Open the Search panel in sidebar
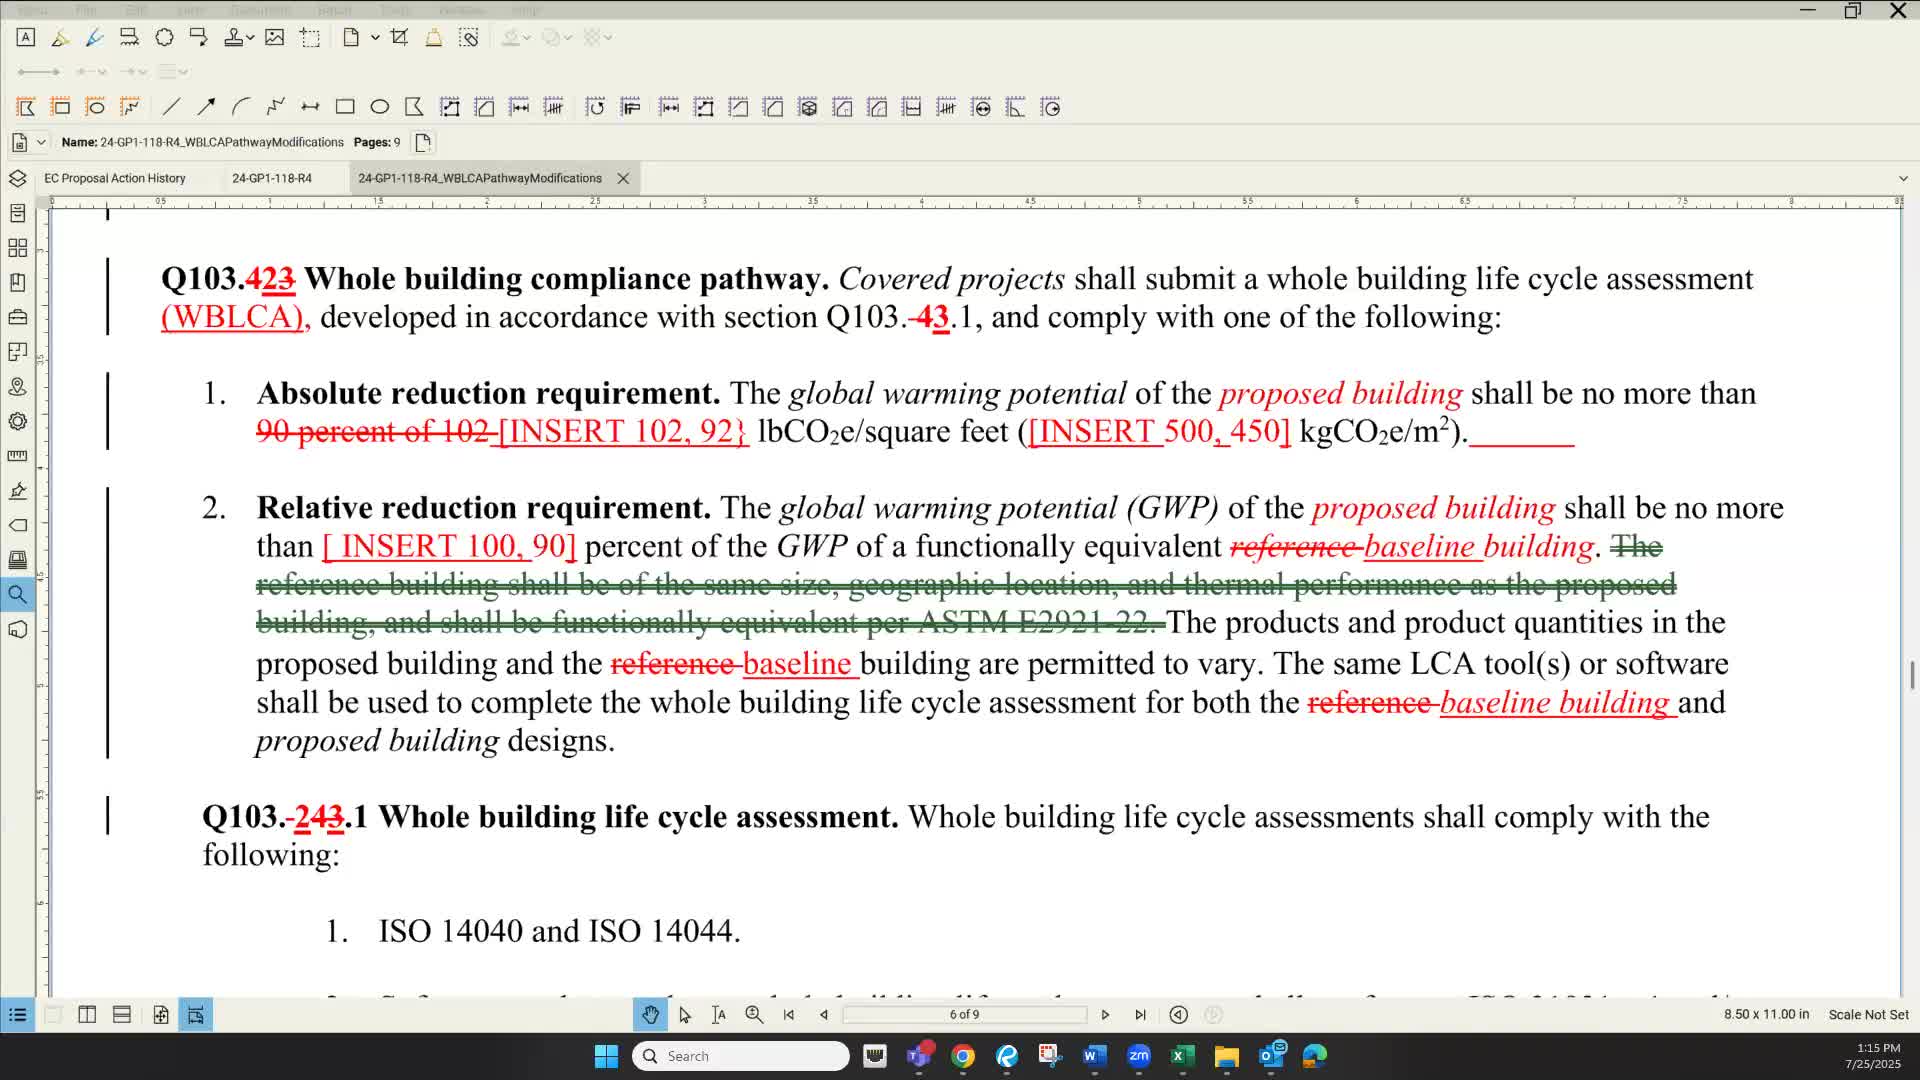The width and height of the screenshot is (1920, 1080). [17, 595]
